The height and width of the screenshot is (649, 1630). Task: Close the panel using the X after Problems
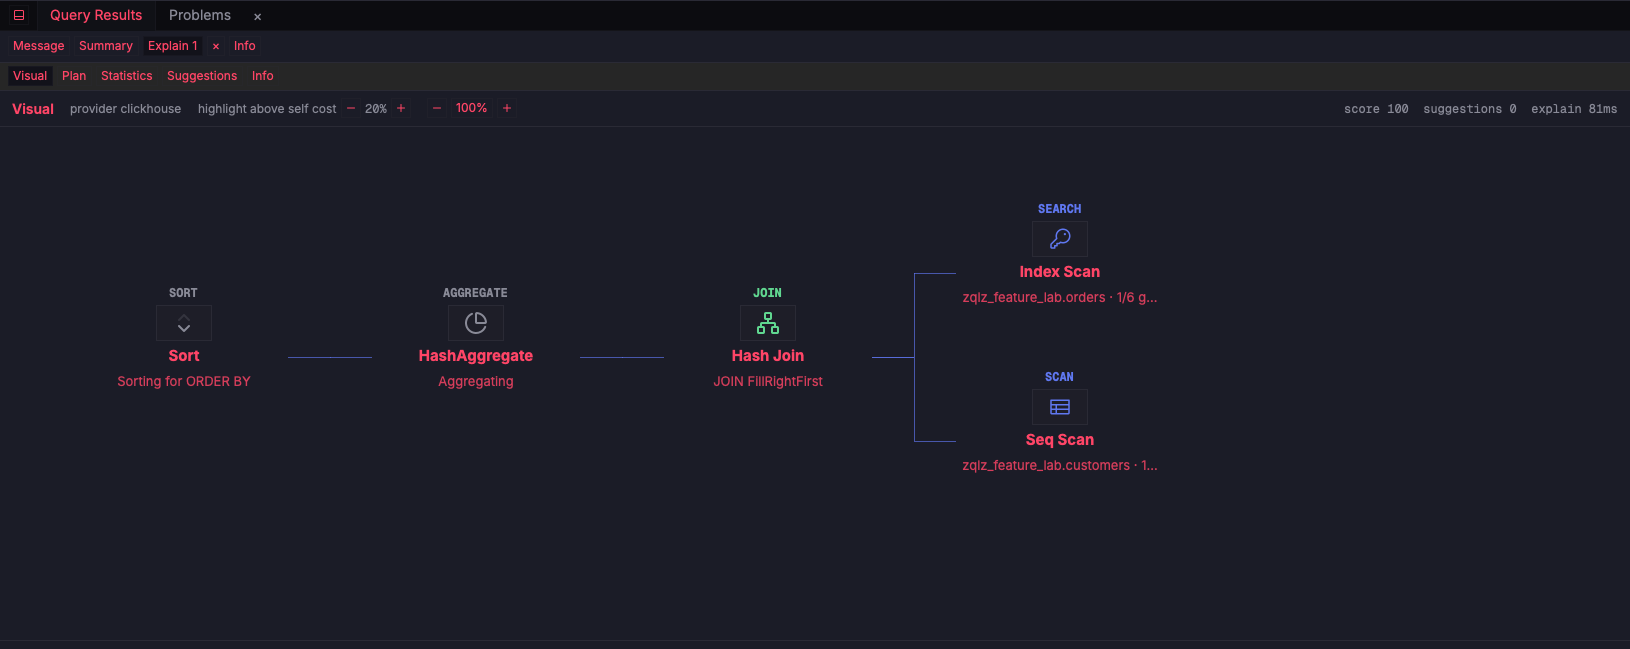coord(257,16)
